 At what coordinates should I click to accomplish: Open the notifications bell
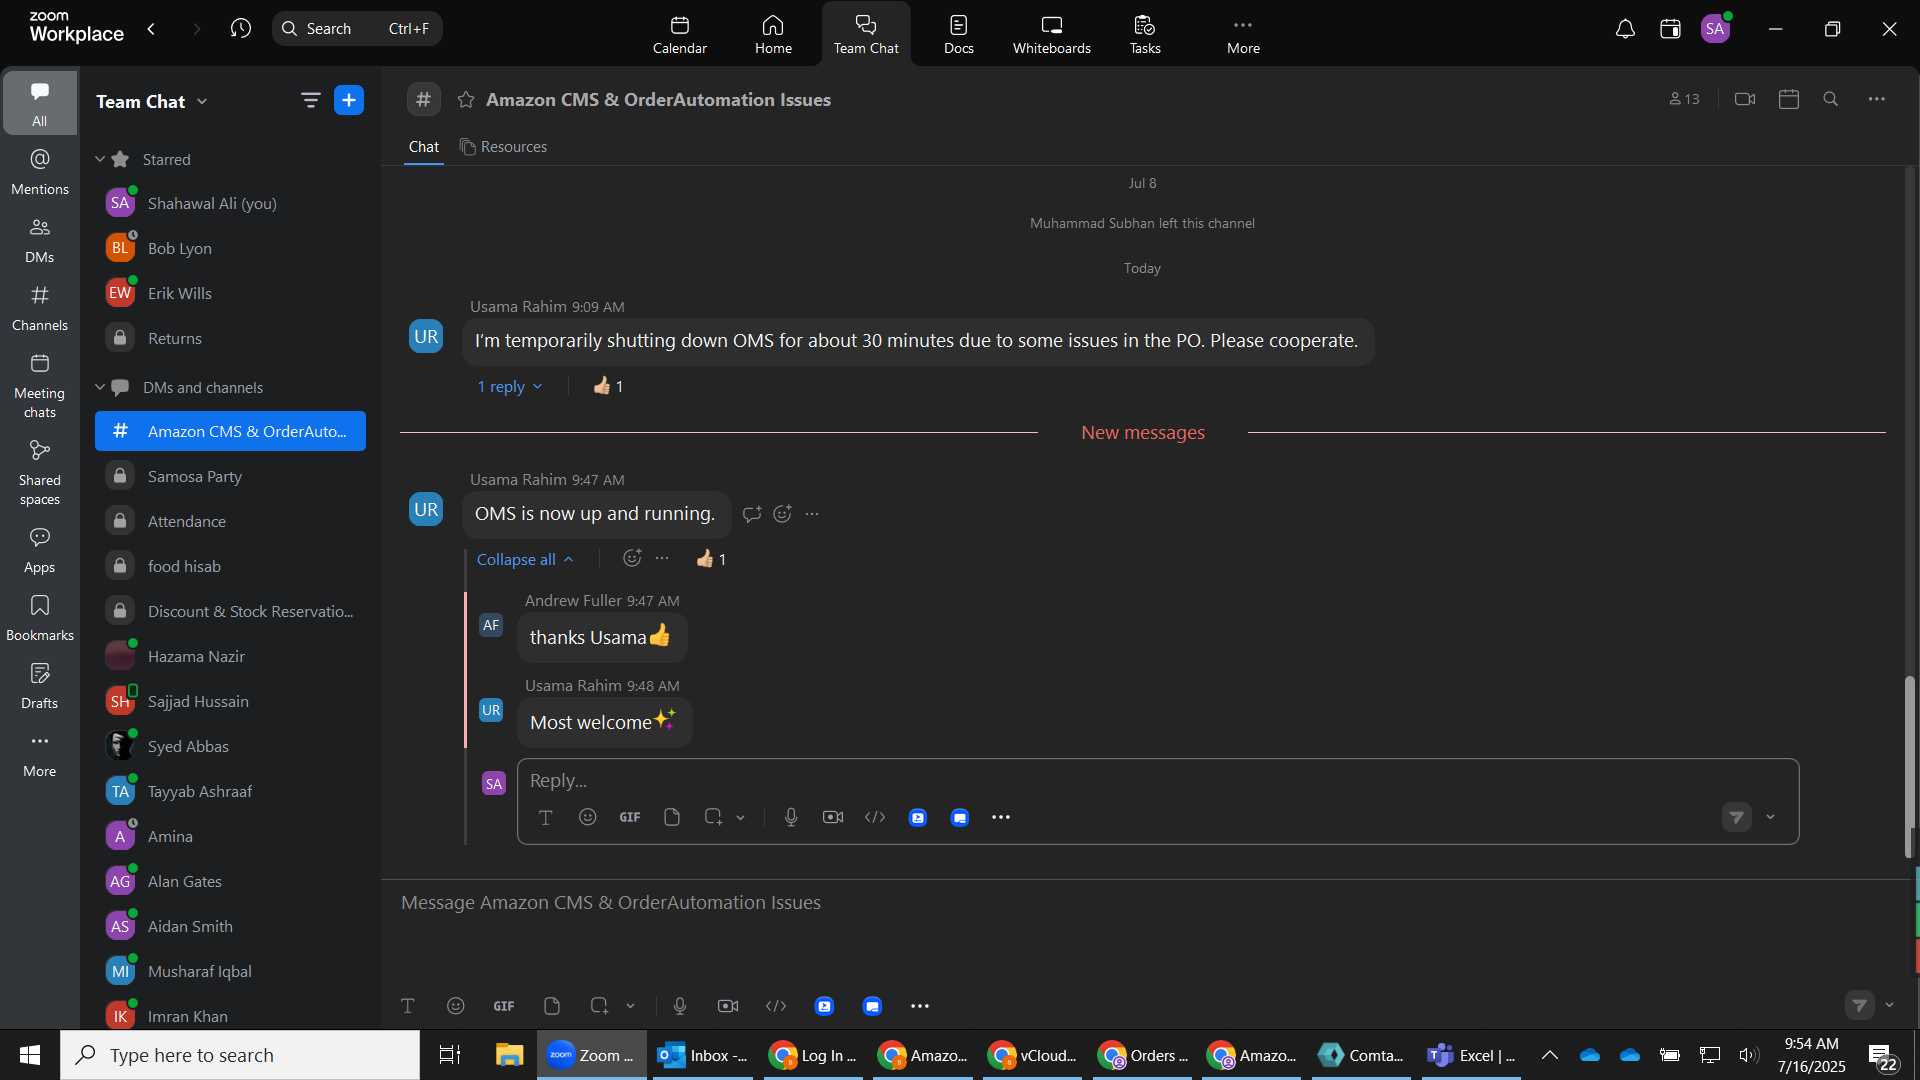pyautogui.click(x=1625, y=29)
